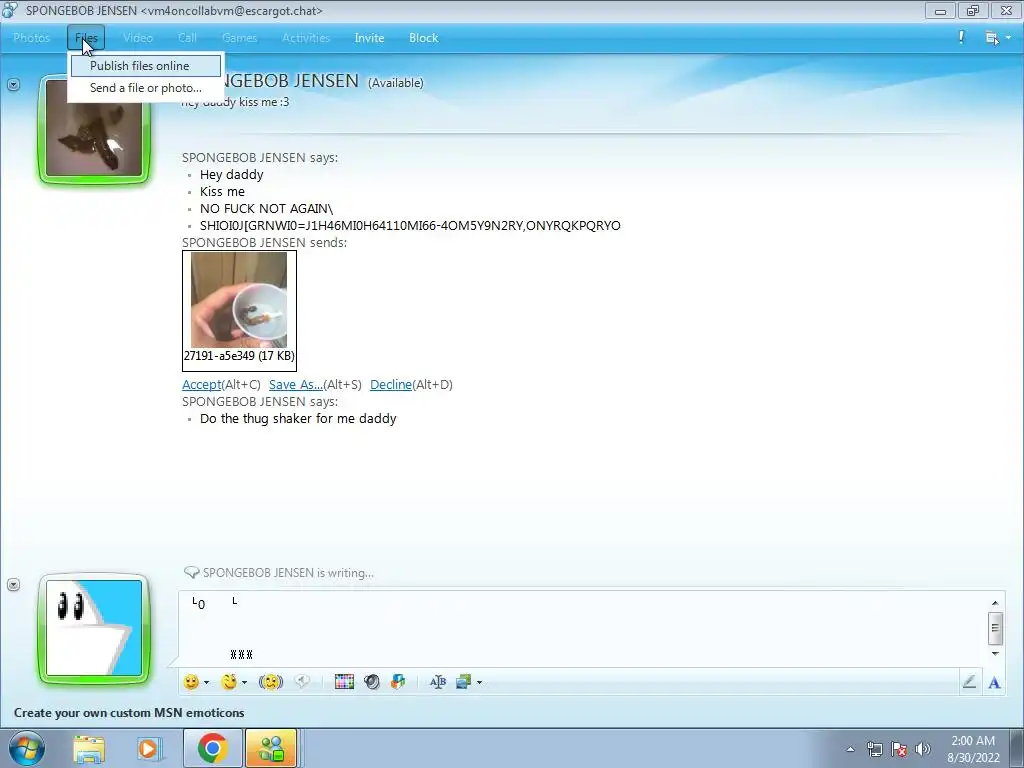The image size is (1024, 768).
Task: Click the Invite button
Action: (369, 38)
